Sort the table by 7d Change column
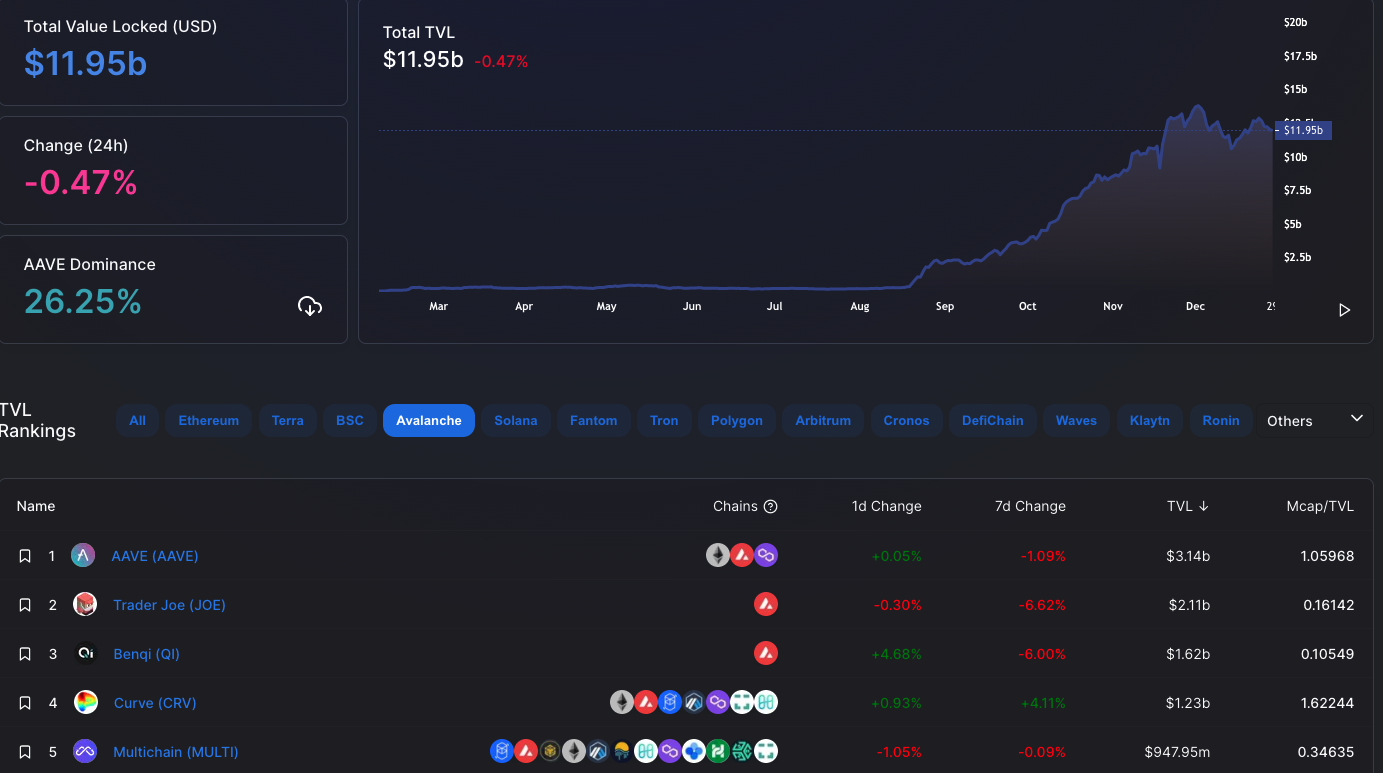The width and height of the screenshot is (1383, 773). pyautogui.click(x=1030, y=506)
